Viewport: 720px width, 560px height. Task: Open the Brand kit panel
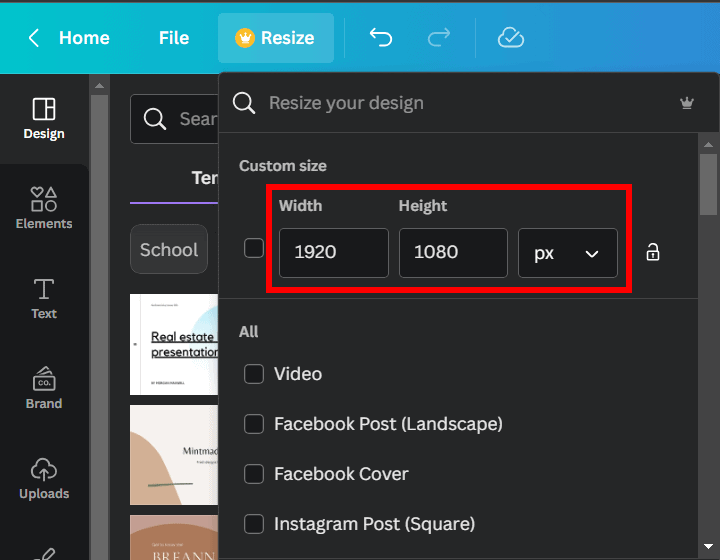point(44,388)
